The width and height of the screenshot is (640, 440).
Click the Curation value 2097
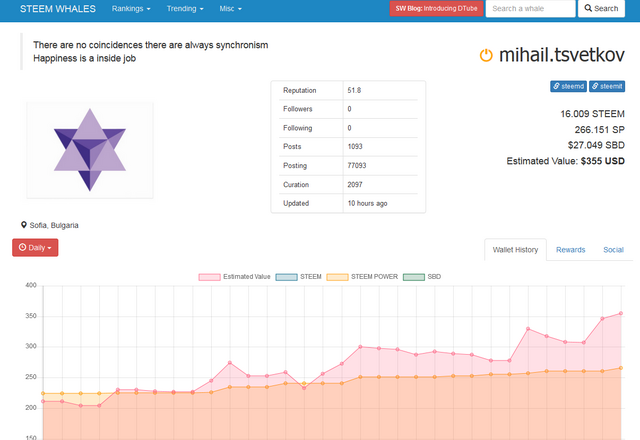click(x=355, y=184)
